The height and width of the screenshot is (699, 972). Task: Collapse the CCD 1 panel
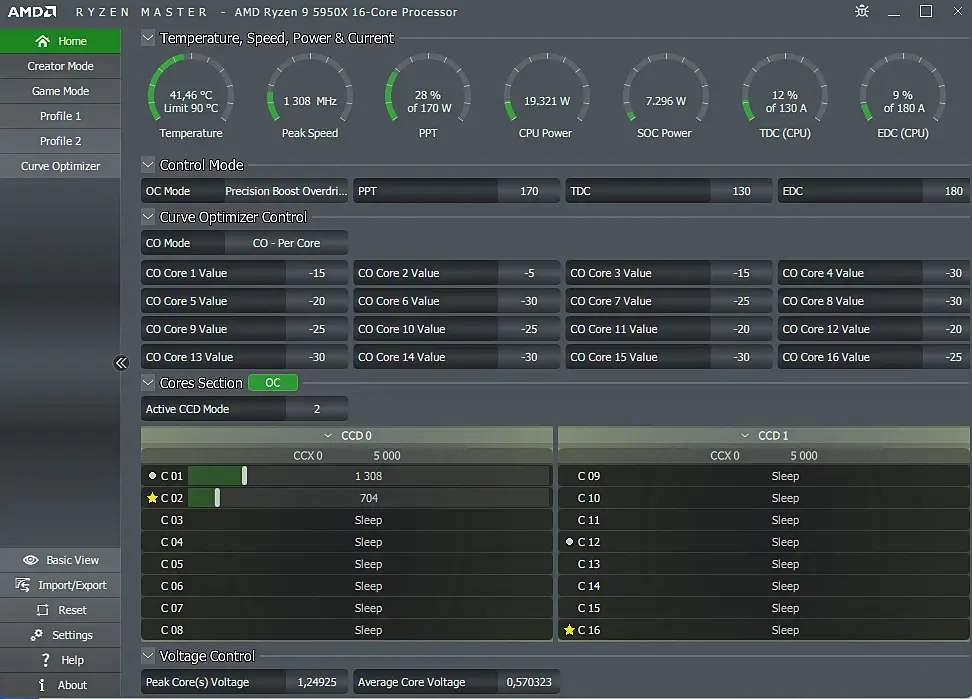[745, 436]
